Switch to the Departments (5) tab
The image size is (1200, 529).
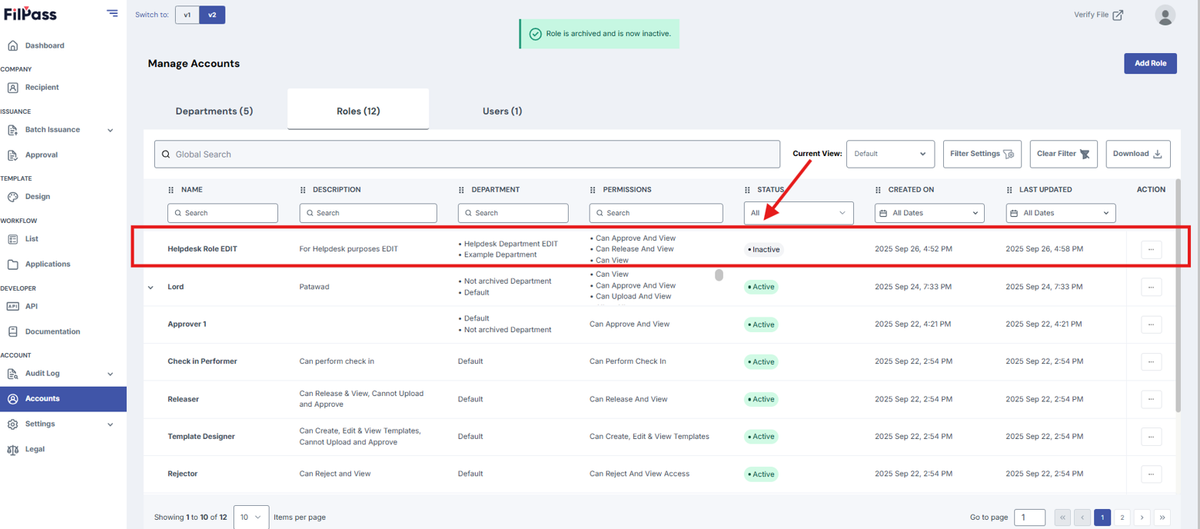(214, 111)
